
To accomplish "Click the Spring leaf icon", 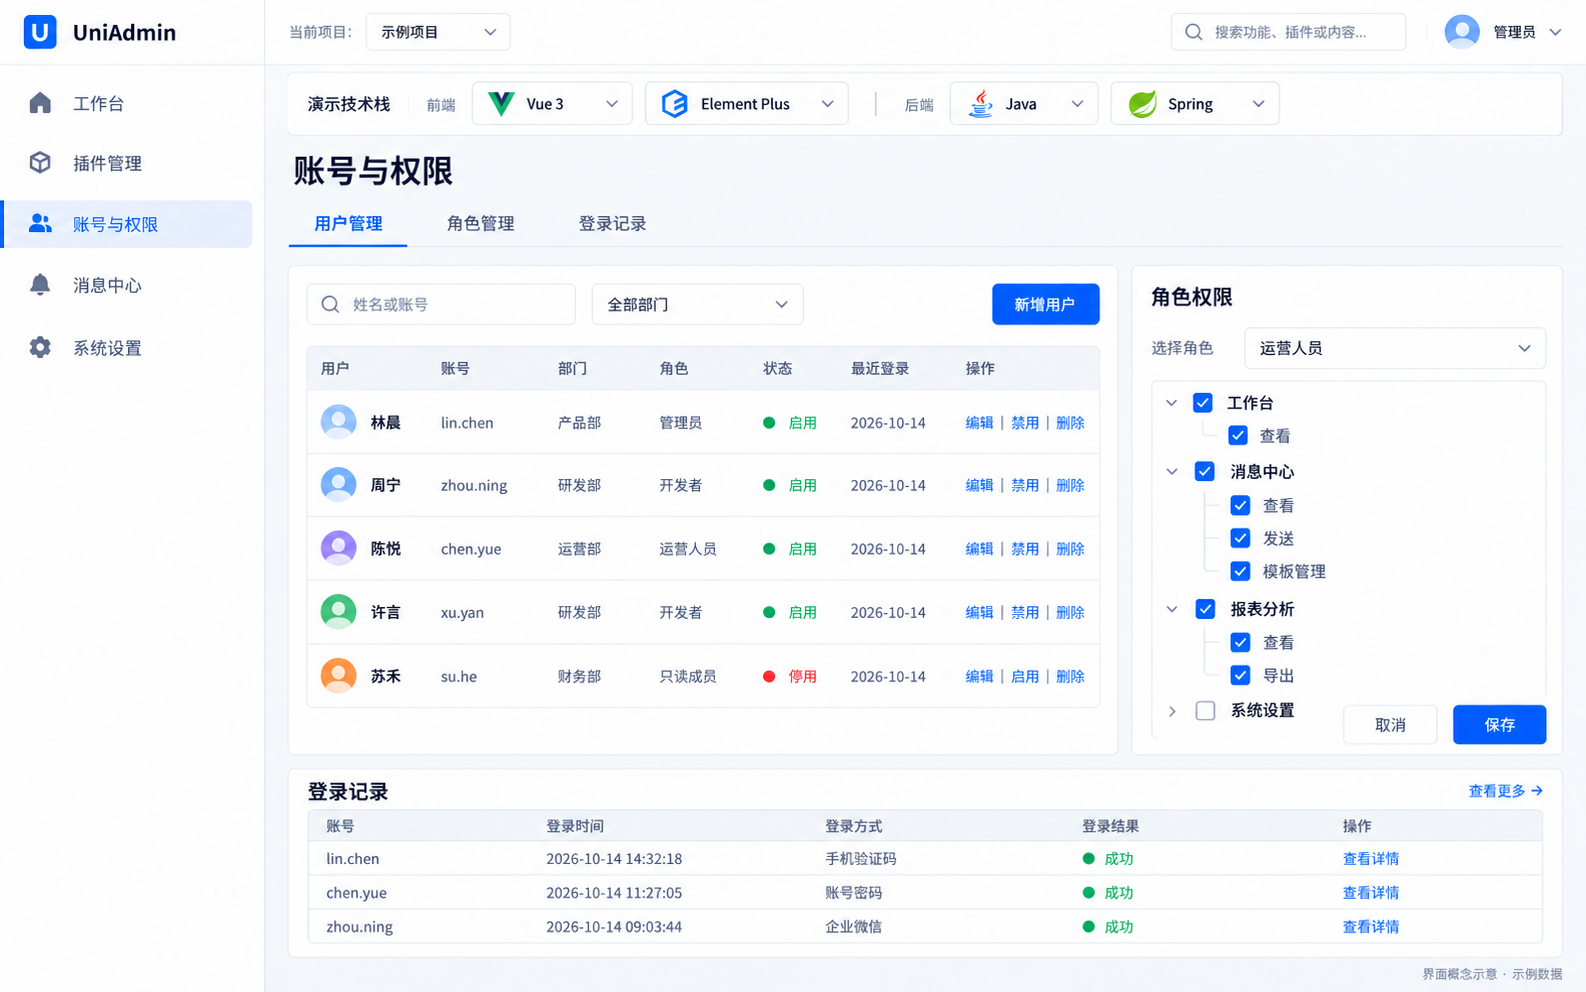I will point(1142,104).
